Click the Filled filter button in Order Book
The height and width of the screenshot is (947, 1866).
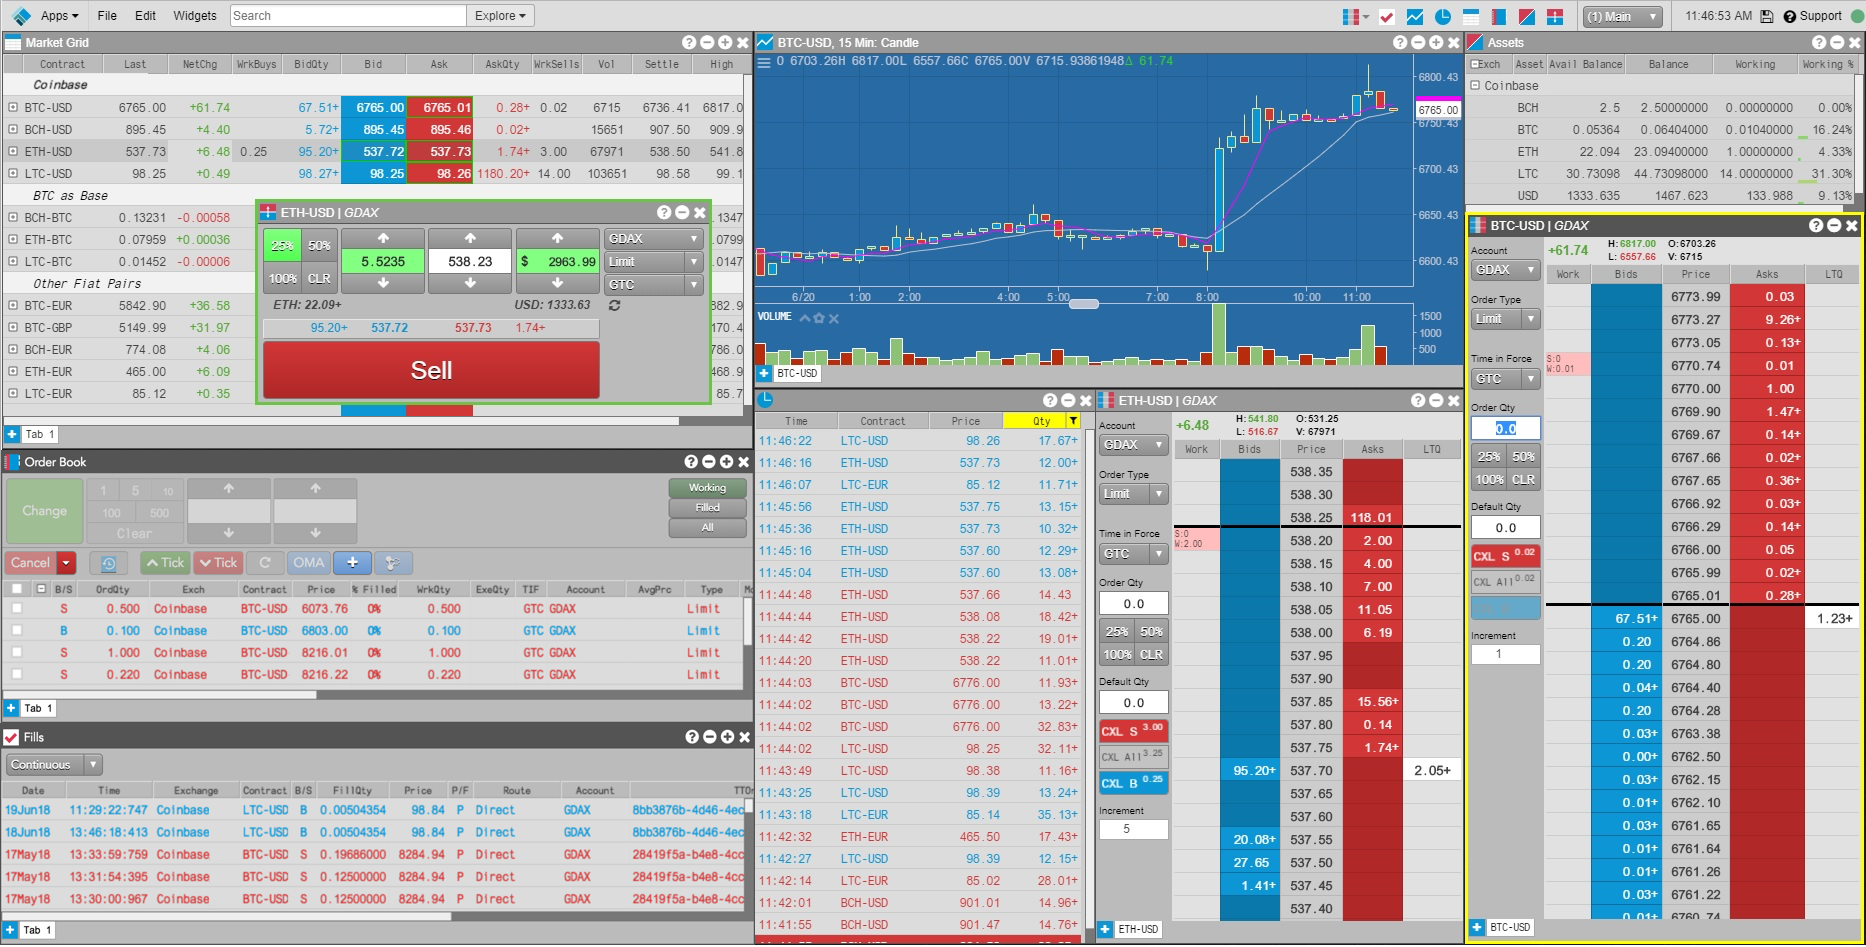[x=707, y=508]
